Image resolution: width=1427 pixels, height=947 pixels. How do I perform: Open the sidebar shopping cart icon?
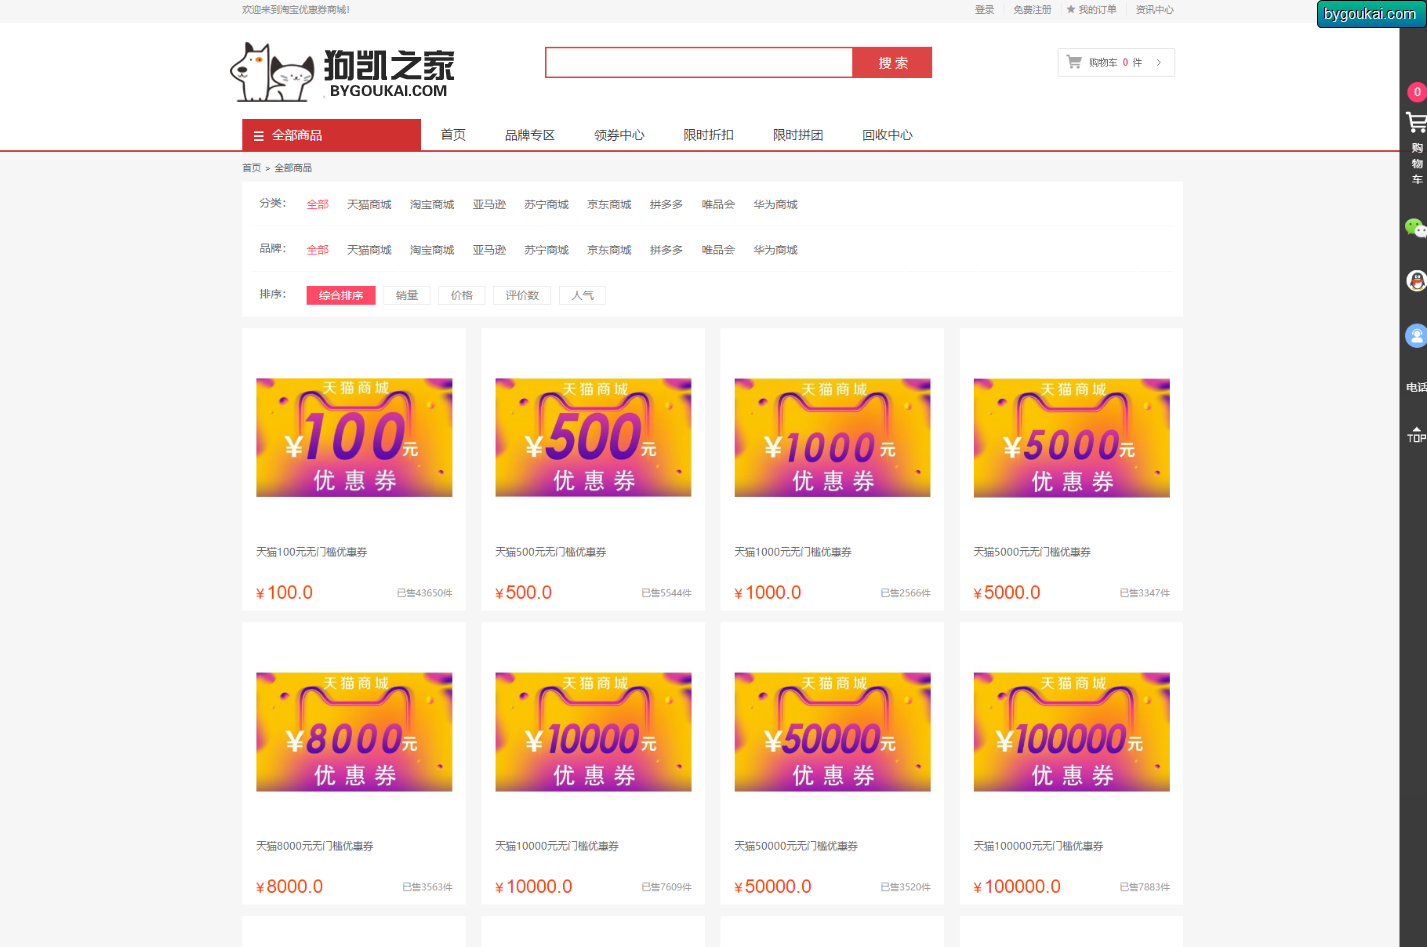pos(1415,123)
